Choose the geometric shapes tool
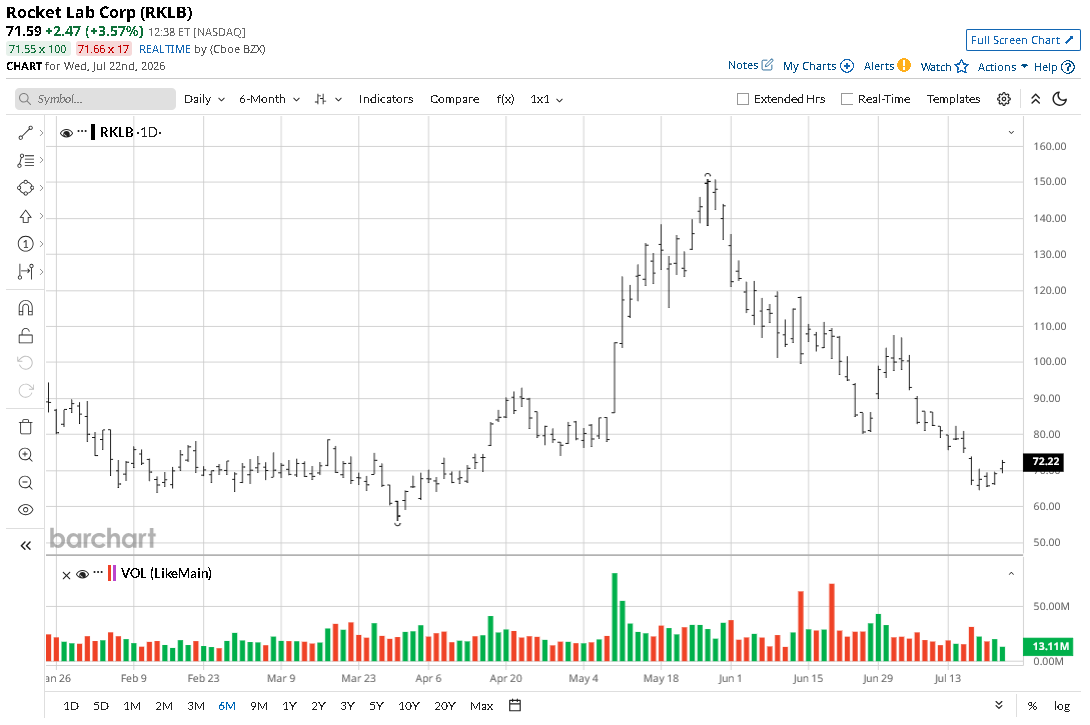The image size is (1090, 725). click(x=25, y=188)
